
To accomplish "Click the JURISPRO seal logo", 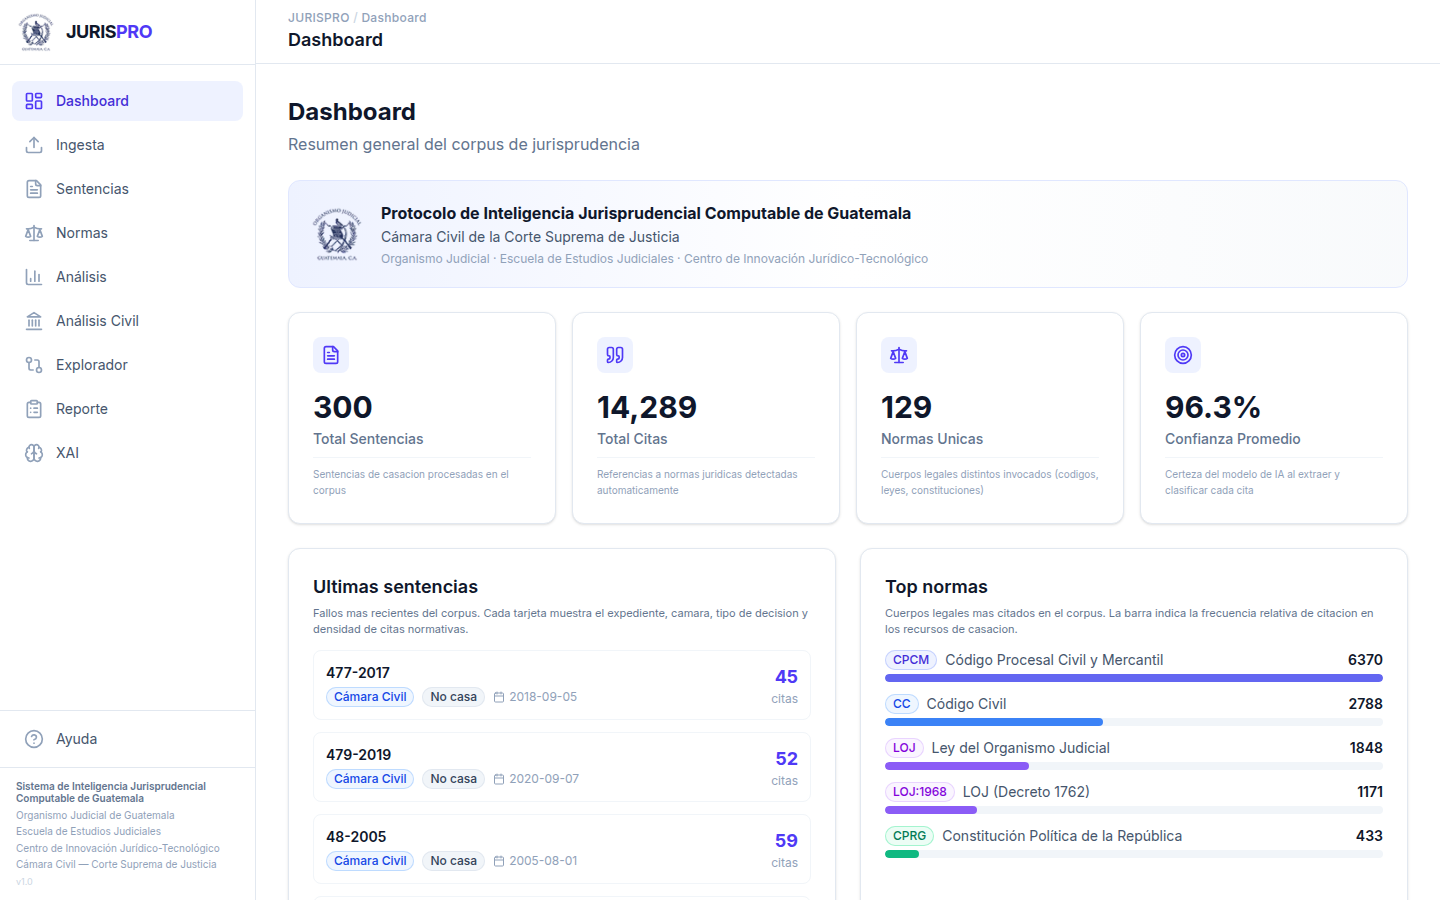I will 36,31.
